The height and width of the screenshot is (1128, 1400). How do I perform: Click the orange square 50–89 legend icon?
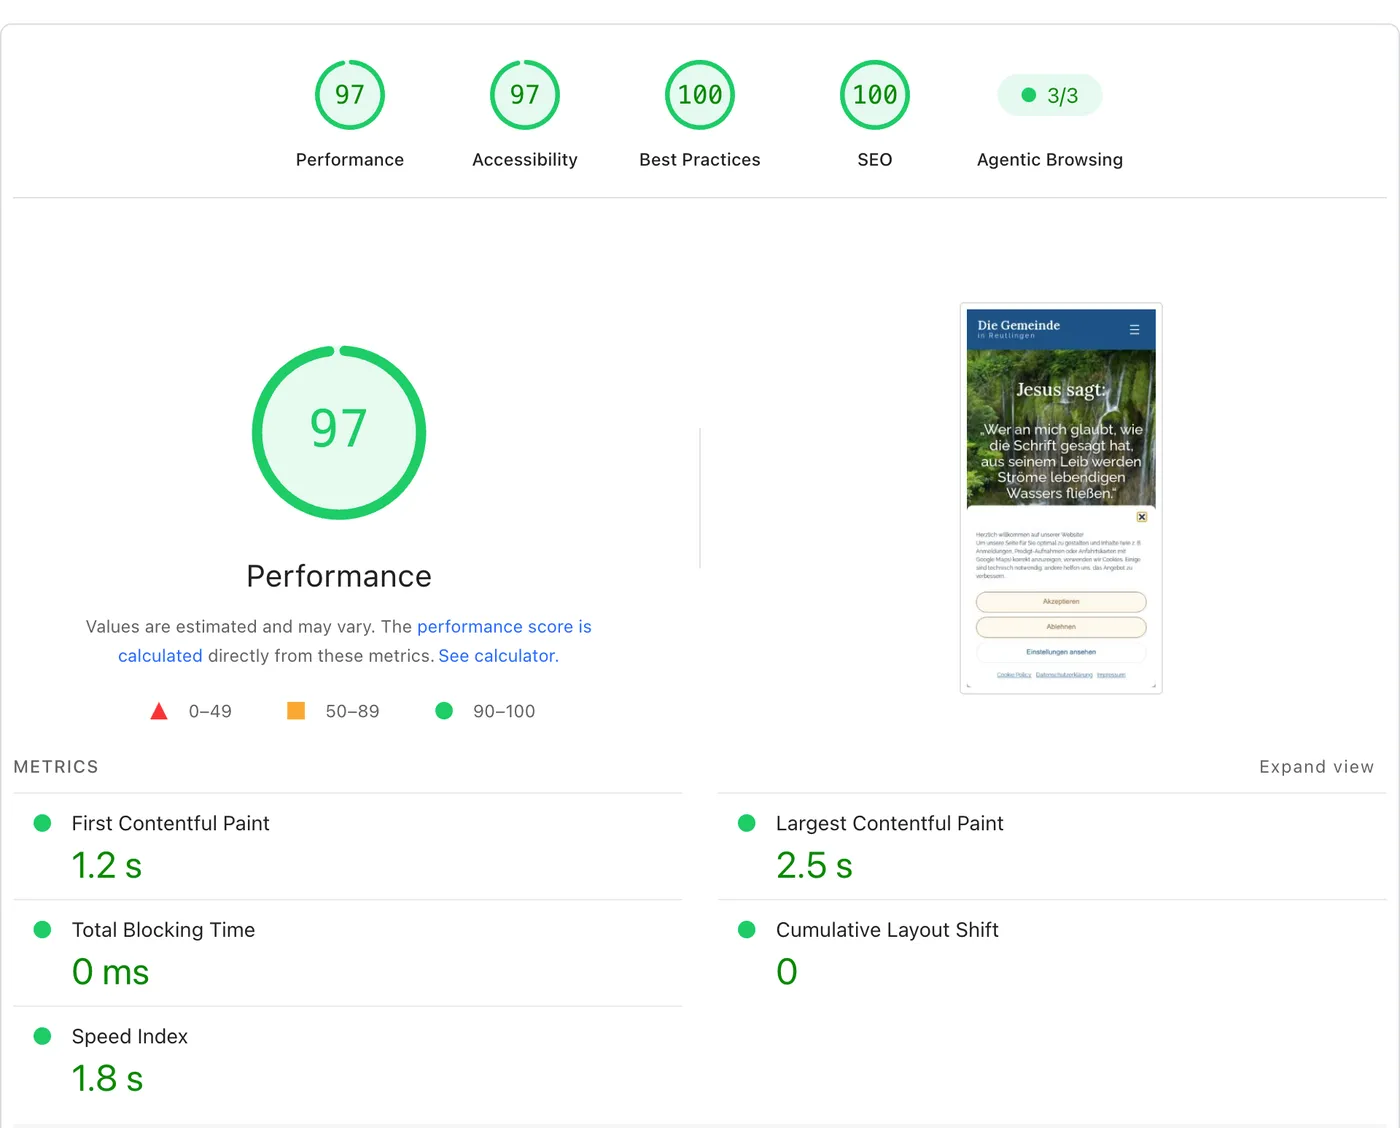click(x=296, y=711)
